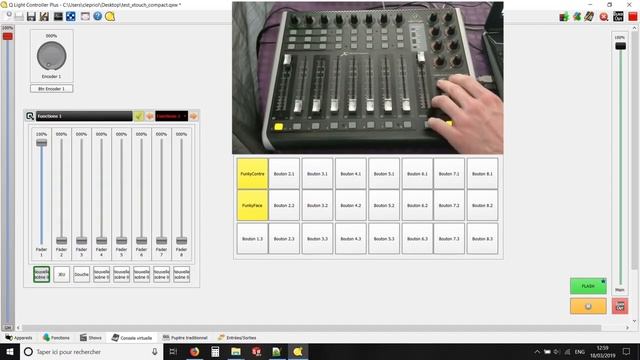The image size is (640, 360).
Task: Click the red stop operate mode icon
Action: tap(633, 16)
